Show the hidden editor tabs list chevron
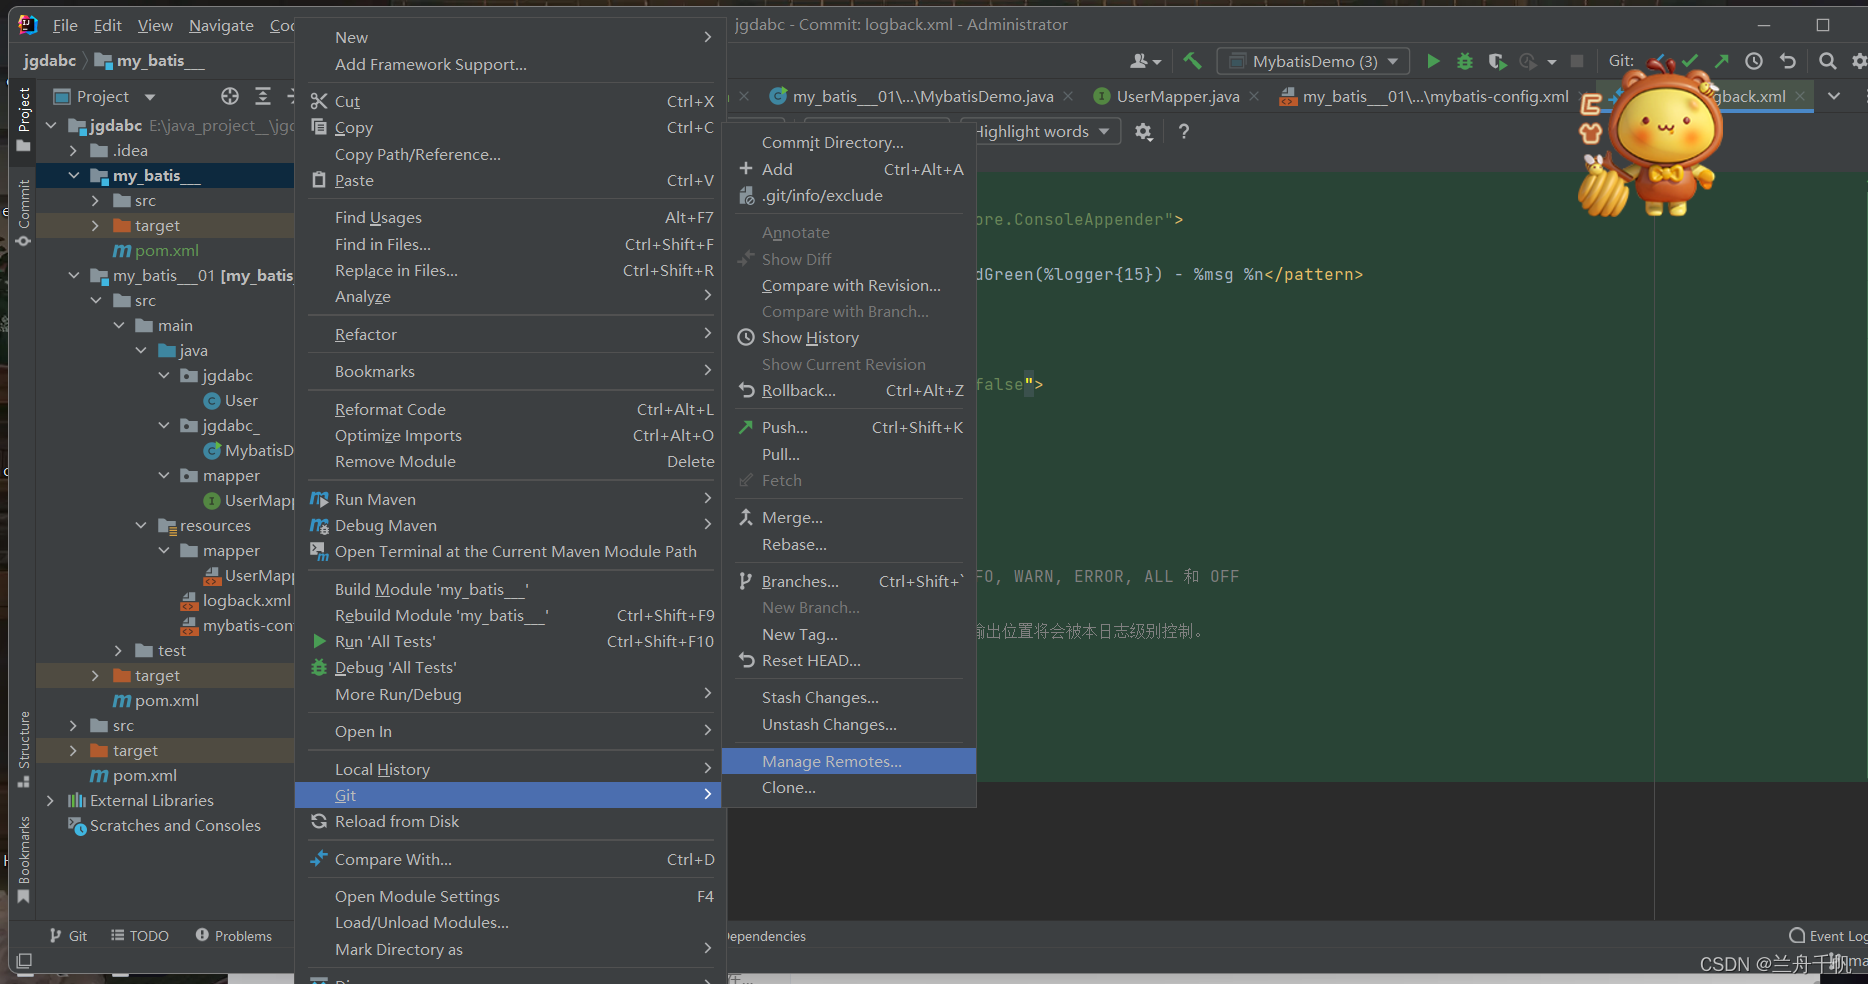 [x=1834, y=96]
